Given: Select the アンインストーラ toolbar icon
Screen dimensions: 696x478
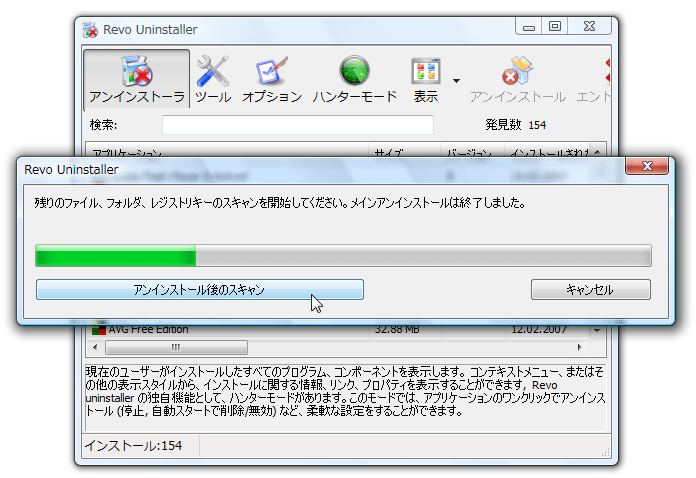Looking at the screenshot, I should (137, 79).
